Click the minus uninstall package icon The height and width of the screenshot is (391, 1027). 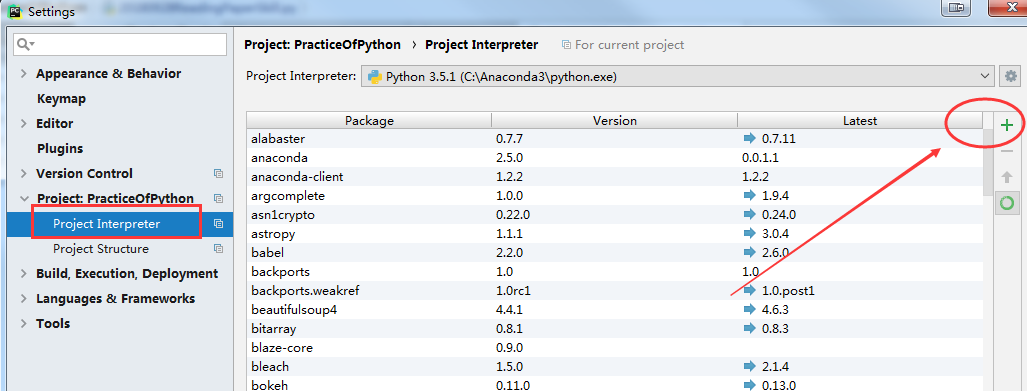pos(1007,151)
